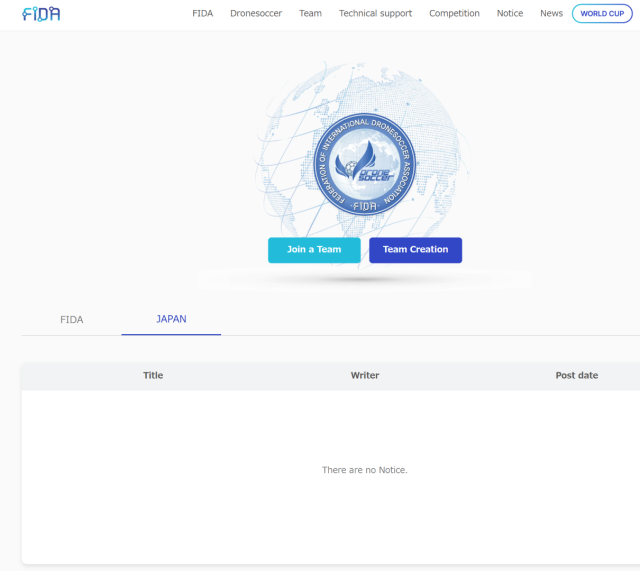The image size is (640, 571).
Task: Open the Competition menu
Action: point(454,13)
